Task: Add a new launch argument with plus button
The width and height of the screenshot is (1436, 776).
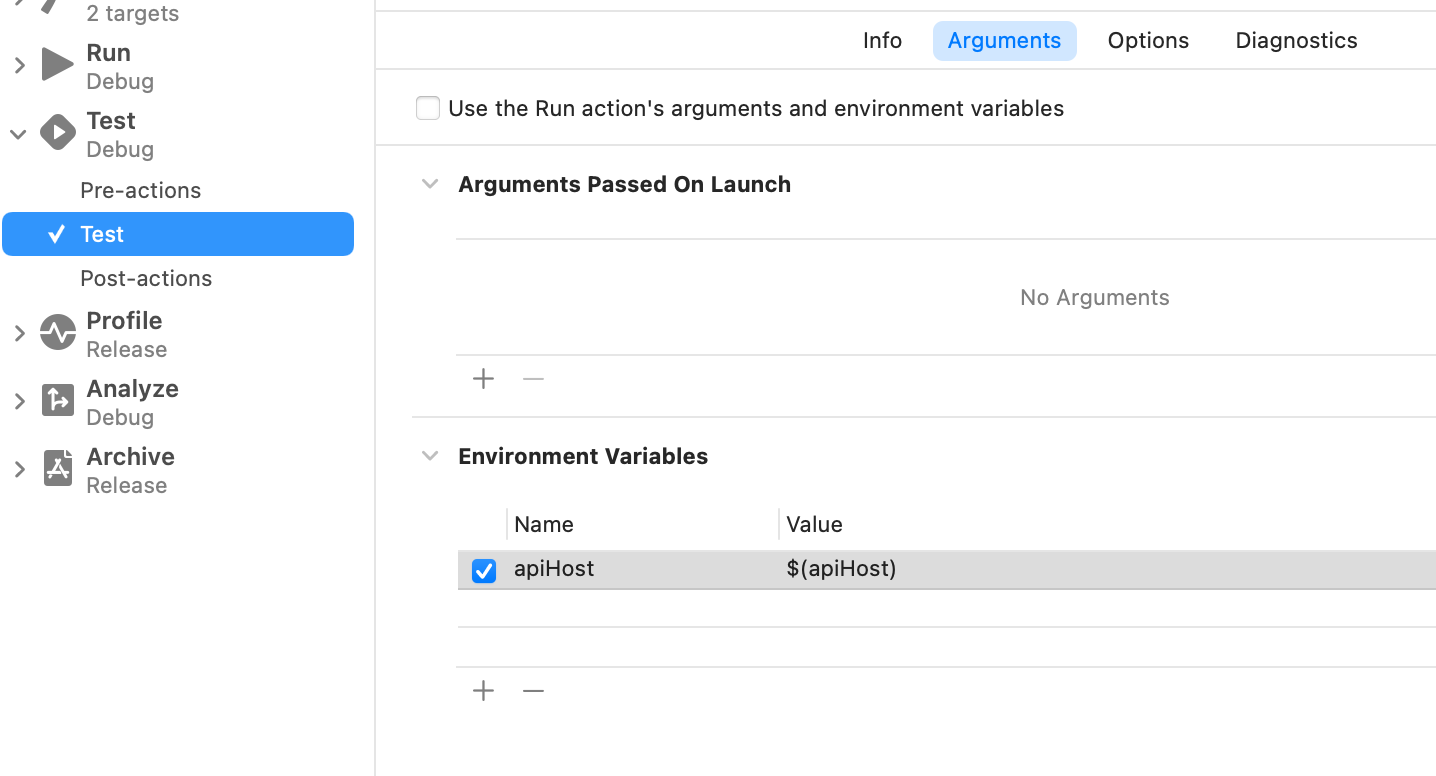Action: pyautogui.click(x=483, y=378)
